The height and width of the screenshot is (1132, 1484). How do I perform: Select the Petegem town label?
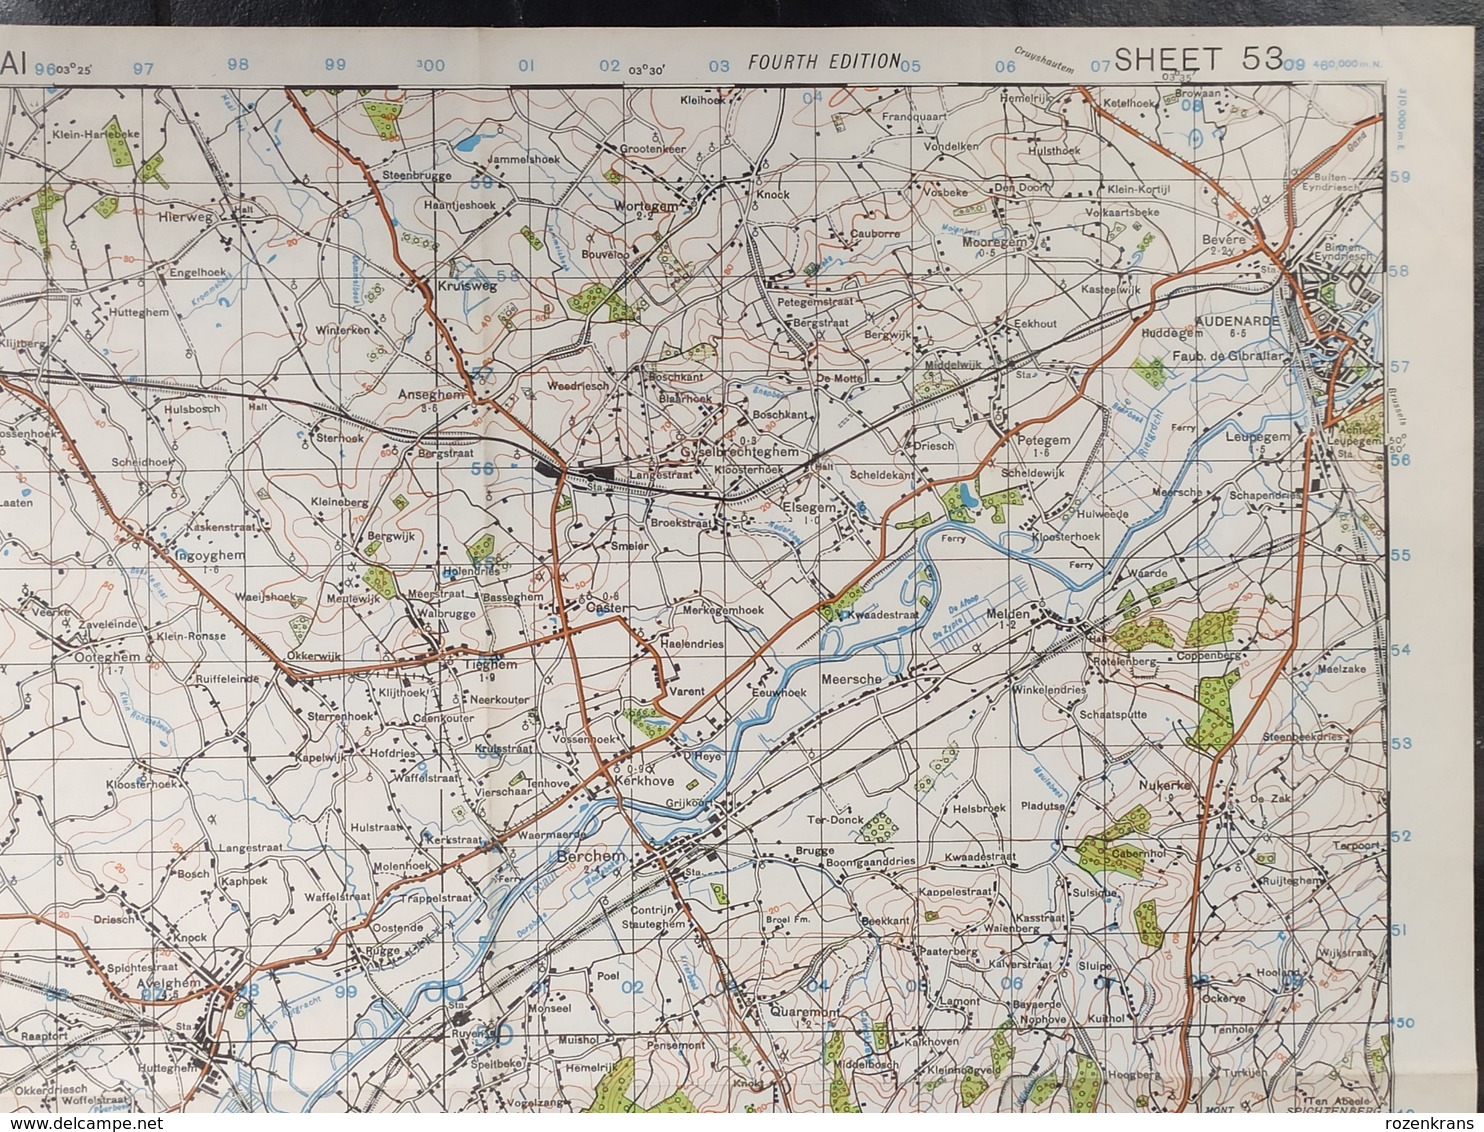[1043, 439]
